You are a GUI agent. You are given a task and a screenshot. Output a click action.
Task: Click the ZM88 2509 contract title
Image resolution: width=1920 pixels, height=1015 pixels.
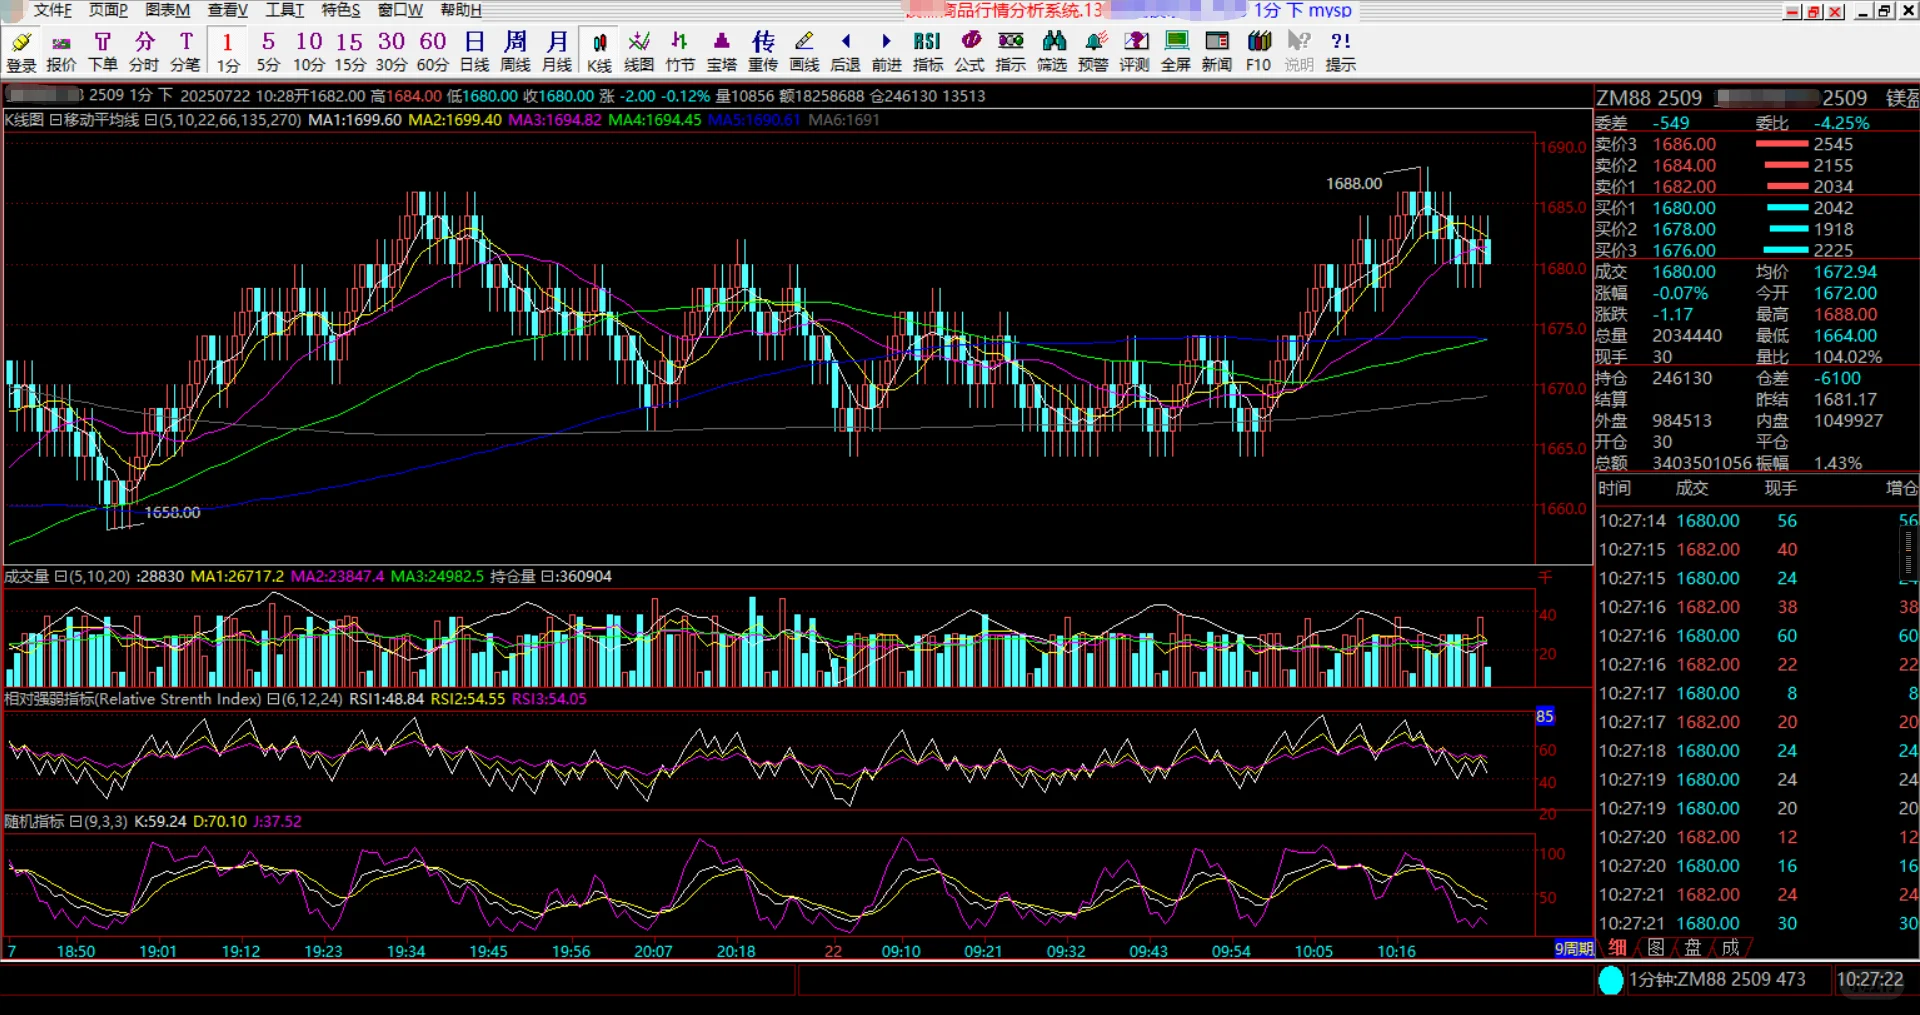1649,98
